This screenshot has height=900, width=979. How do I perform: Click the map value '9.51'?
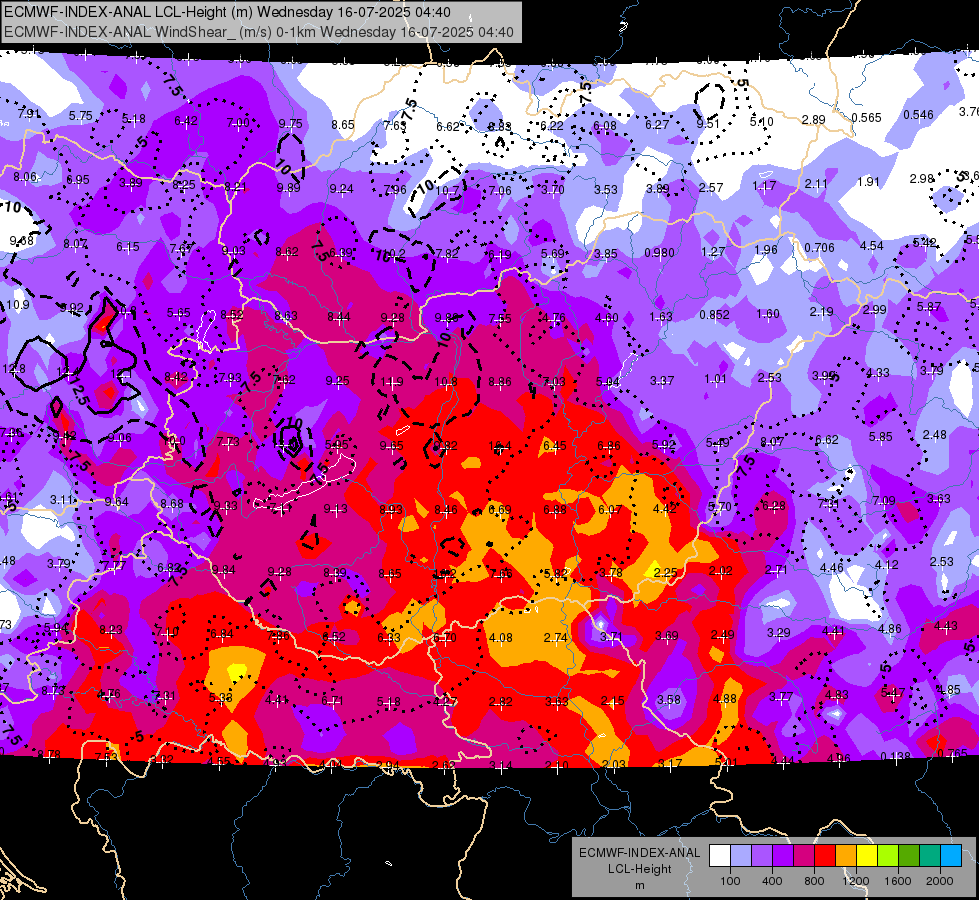point(708,124)
